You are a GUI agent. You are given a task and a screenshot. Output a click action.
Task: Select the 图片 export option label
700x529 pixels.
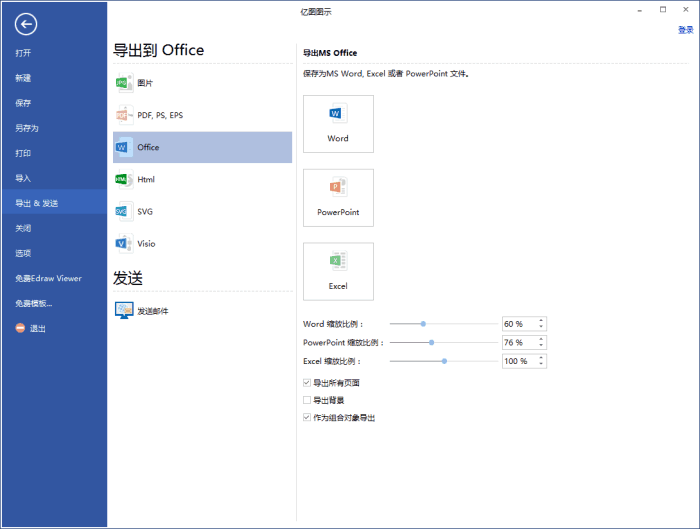click(145, 83)
